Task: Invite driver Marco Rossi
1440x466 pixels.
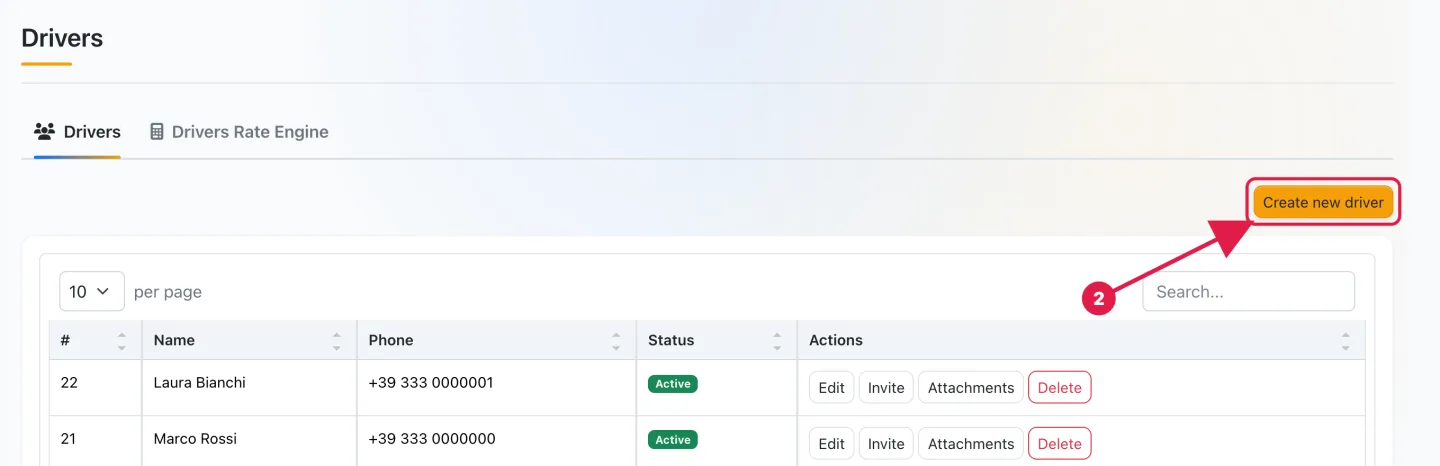Action: [886, 444]
